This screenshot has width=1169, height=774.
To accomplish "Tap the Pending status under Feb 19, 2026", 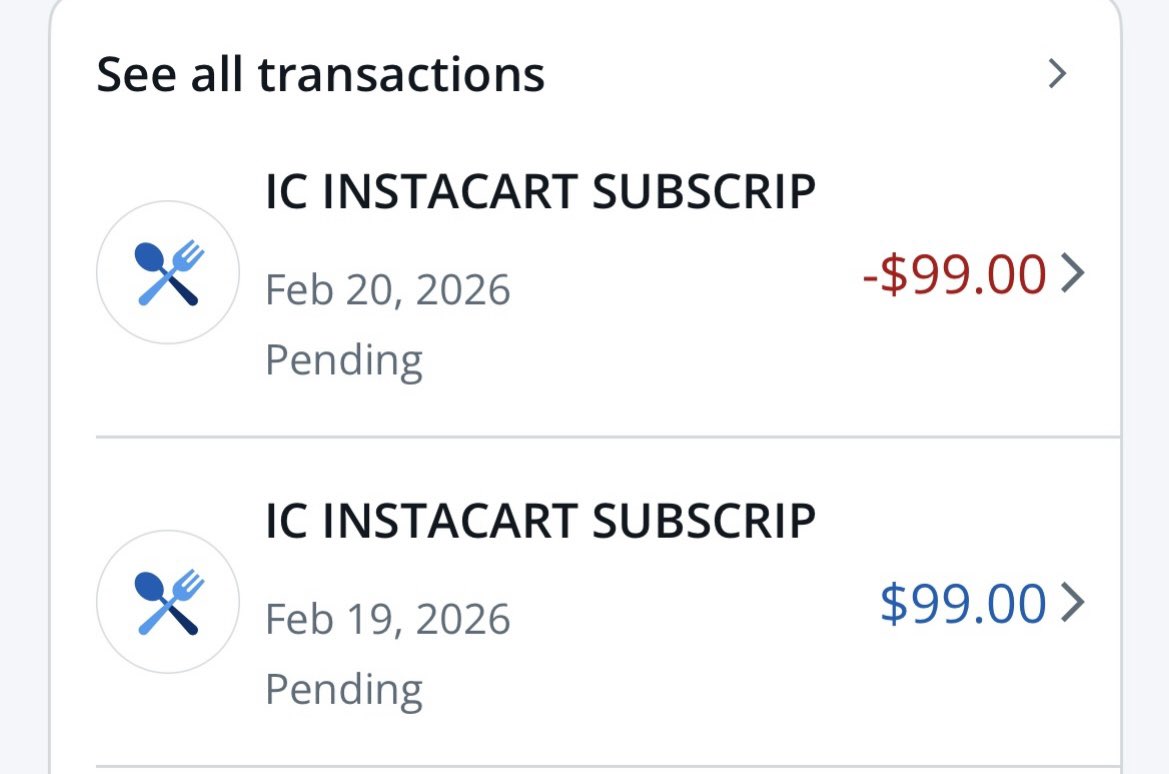I will [344, 689].
